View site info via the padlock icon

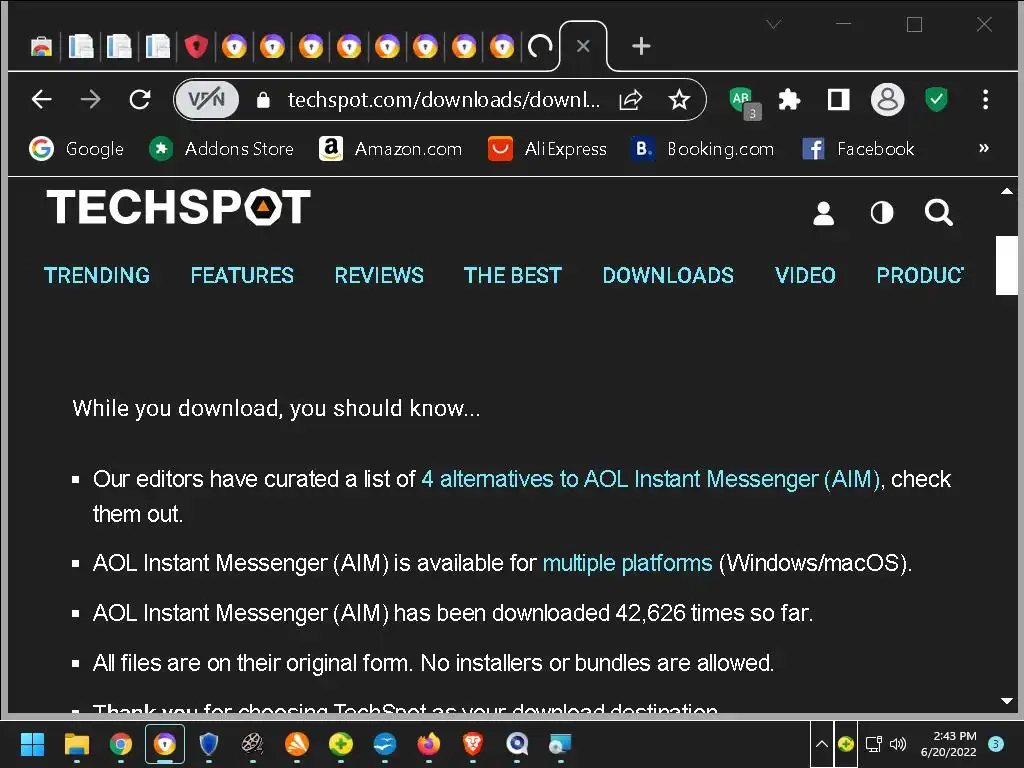[x=263, y=100]
